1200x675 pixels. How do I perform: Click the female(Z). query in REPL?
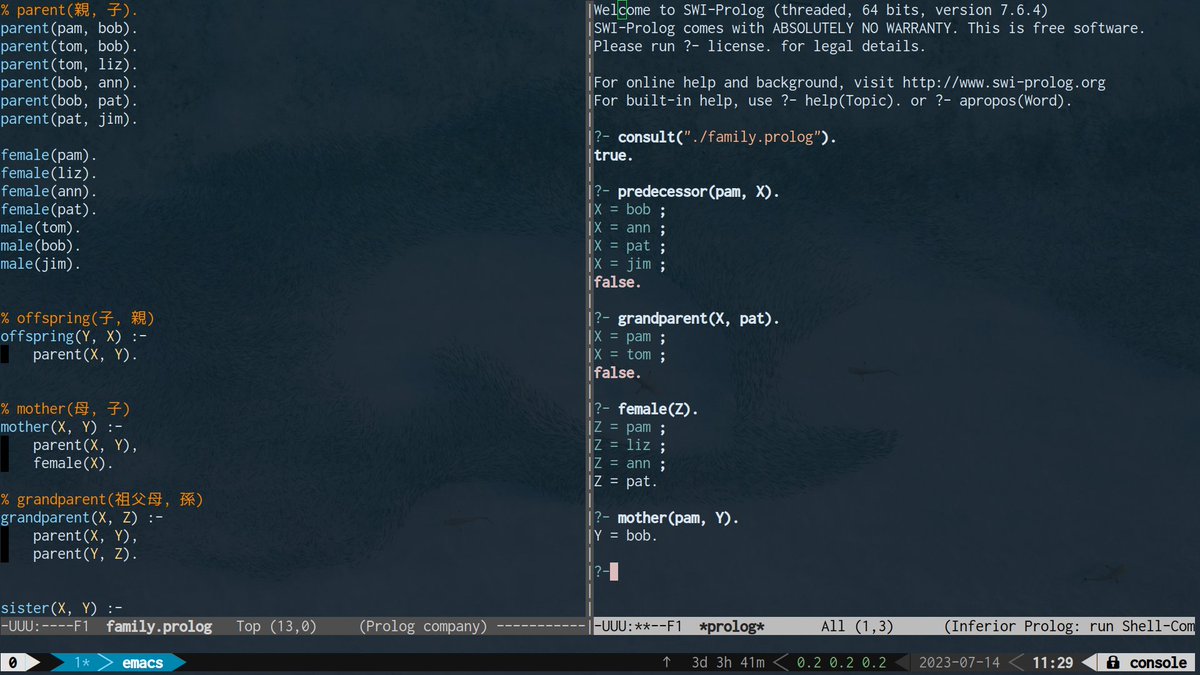click(658, 409)
